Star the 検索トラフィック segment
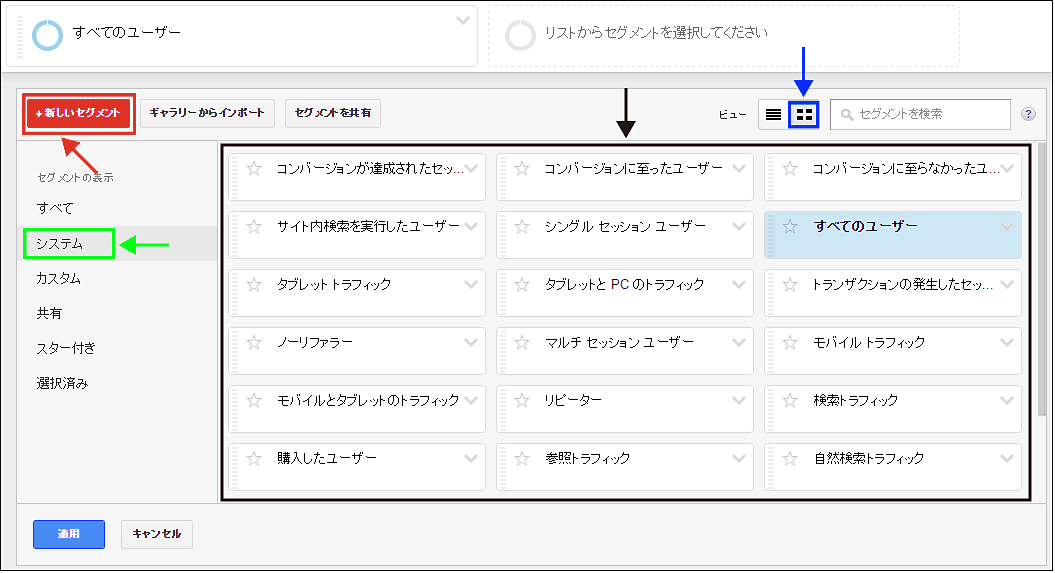The image size is (1055, 573). tap(790, 401)
